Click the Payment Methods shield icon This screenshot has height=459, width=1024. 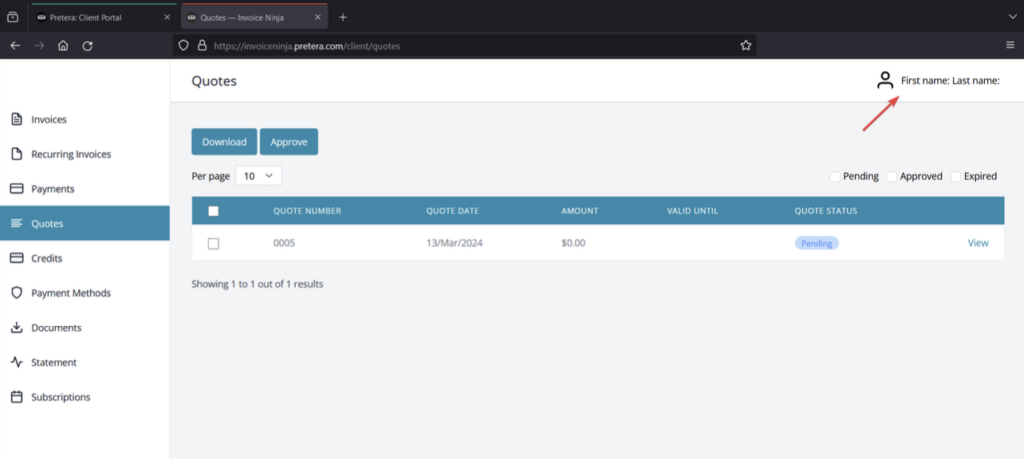tap(17, 293)
